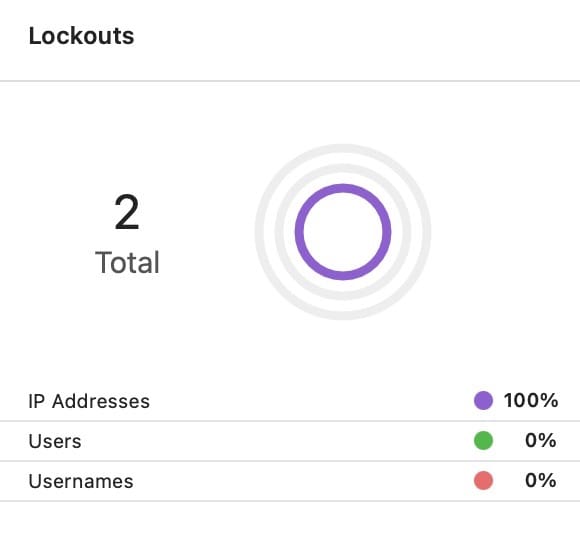The image size is (580, 552).
Task: Click the empty space in IP Addresses row
Action: [311, 401]
